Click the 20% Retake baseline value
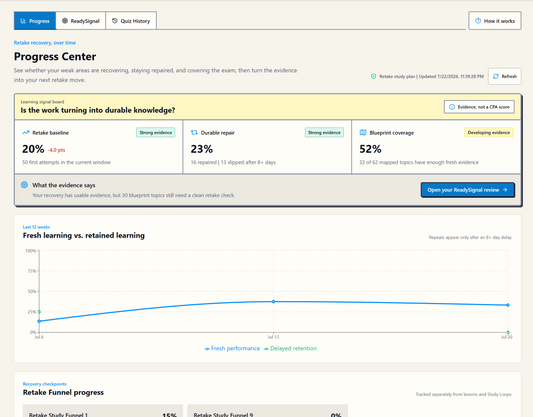The width and height of the screenshot is (533, 417). click(33, 149)
